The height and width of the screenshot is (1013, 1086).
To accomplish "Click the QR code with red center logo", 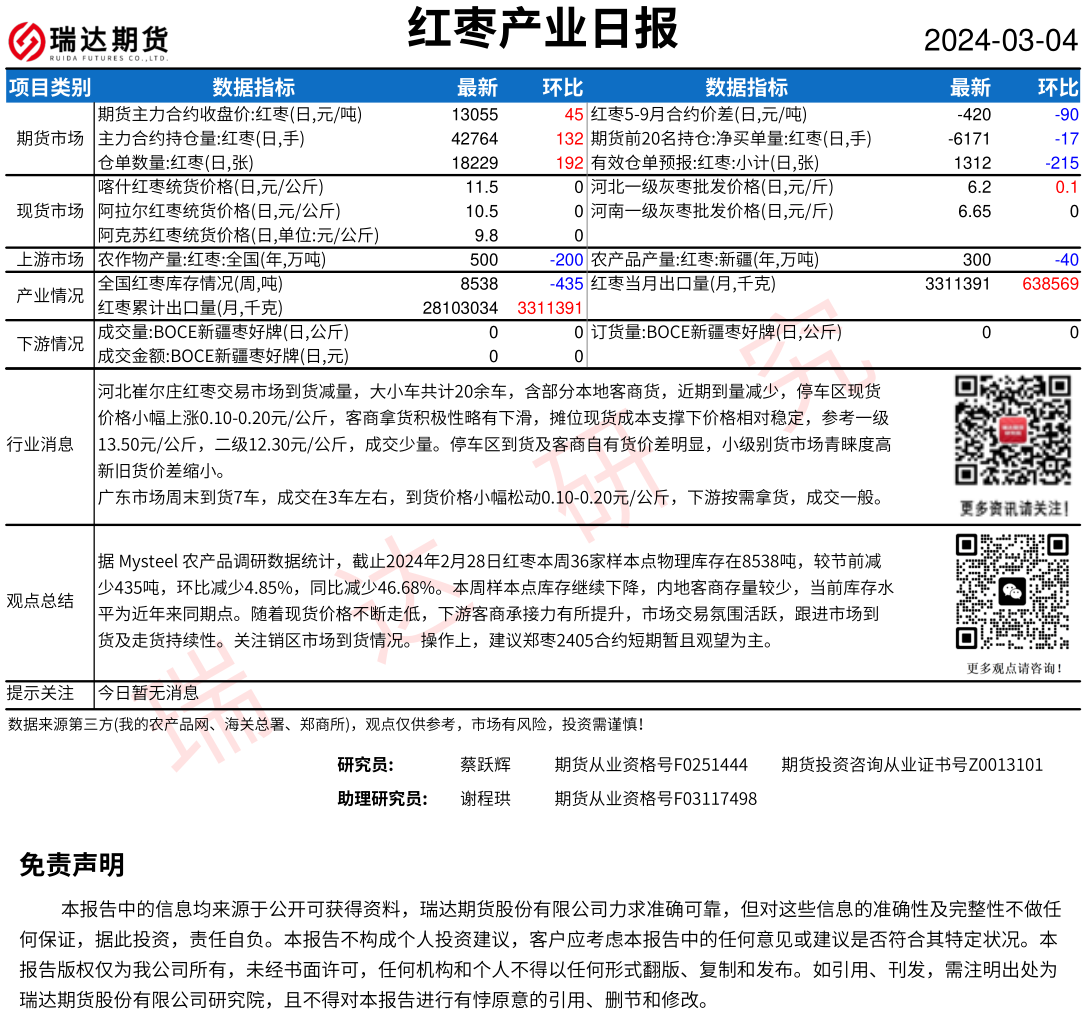I will pyautogui.click(x=1011, y=431).
